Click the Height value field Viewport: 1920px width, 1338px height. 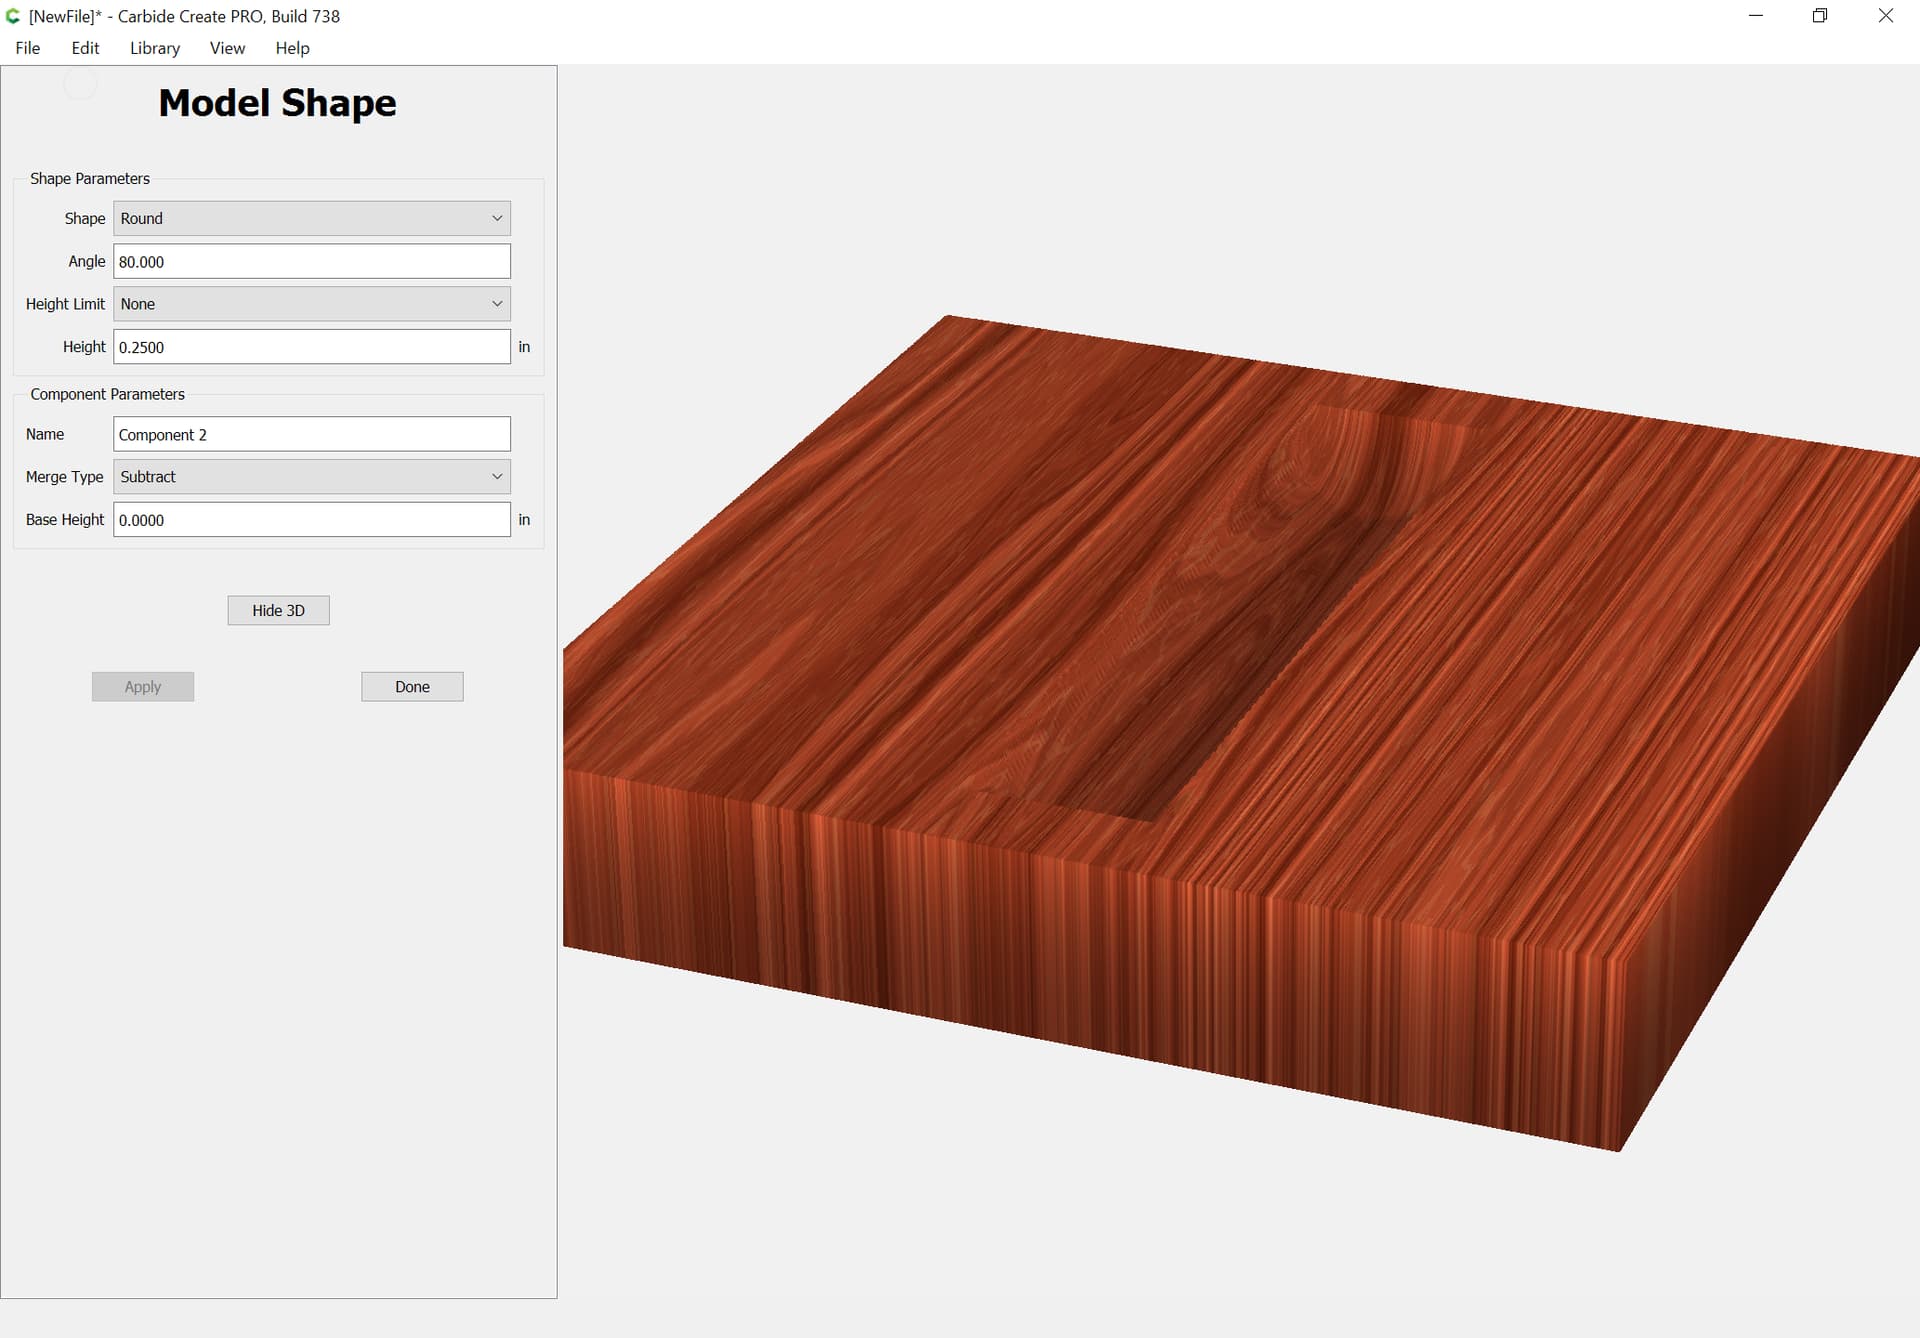[x=312, y=347]
